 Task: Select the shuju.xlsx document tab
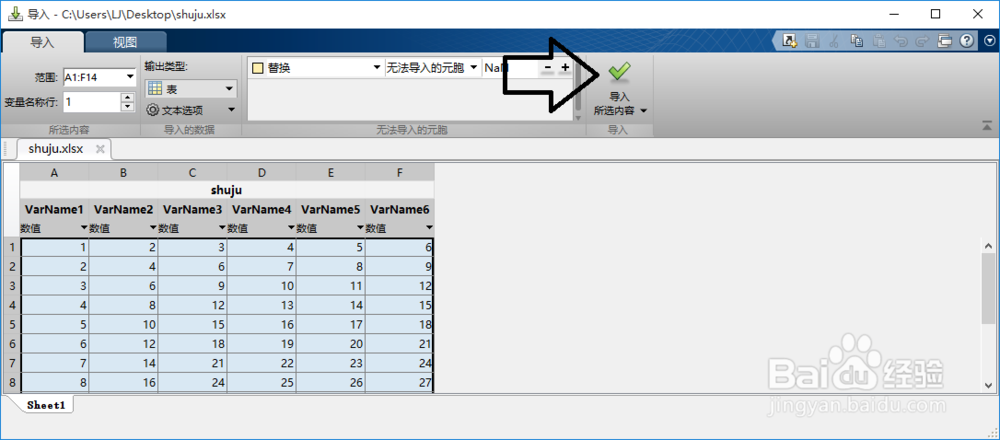(x=56, y=149)
